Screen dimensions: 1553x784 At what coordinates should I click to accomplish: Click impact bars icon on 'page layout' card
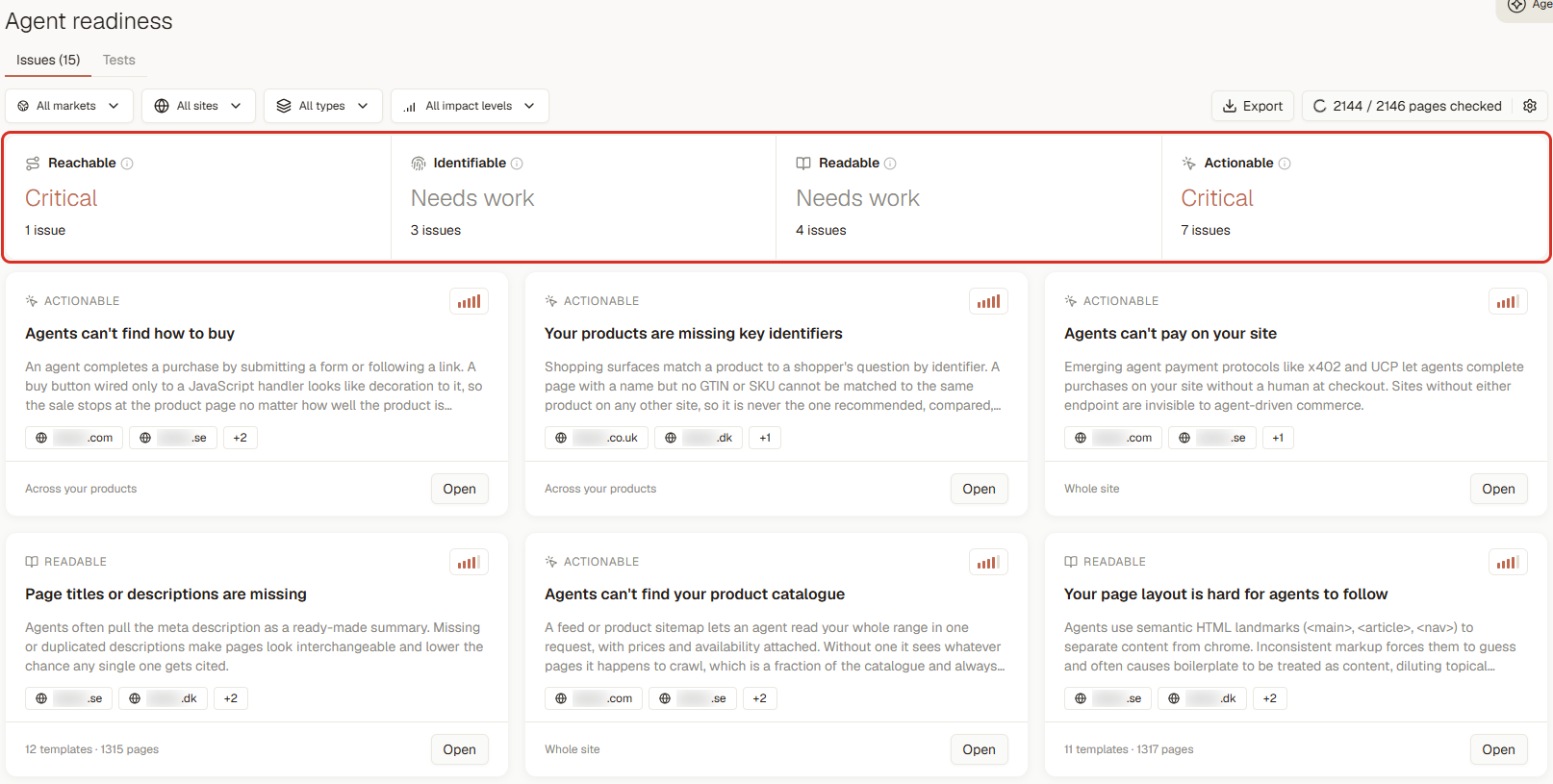click(x=1508, y=562)
